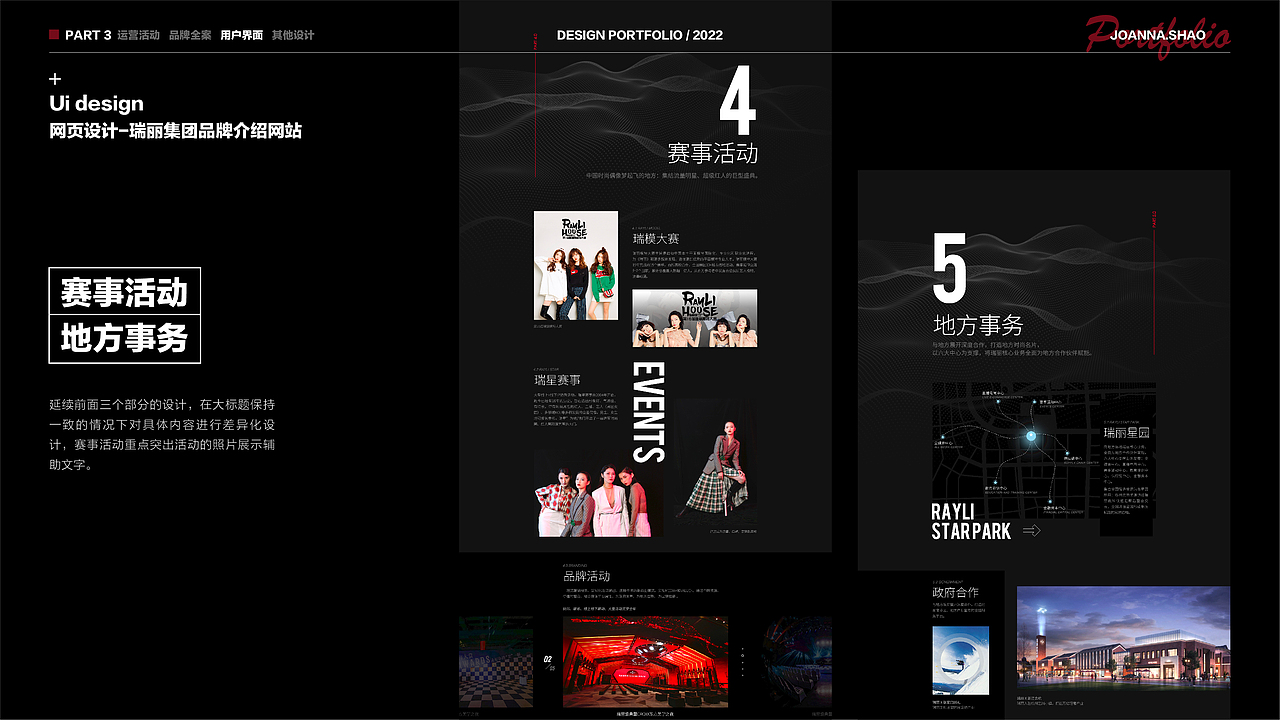Select the dim auditorium next slide image
The image size is (1280, 720).
click(x=798, y=662)
